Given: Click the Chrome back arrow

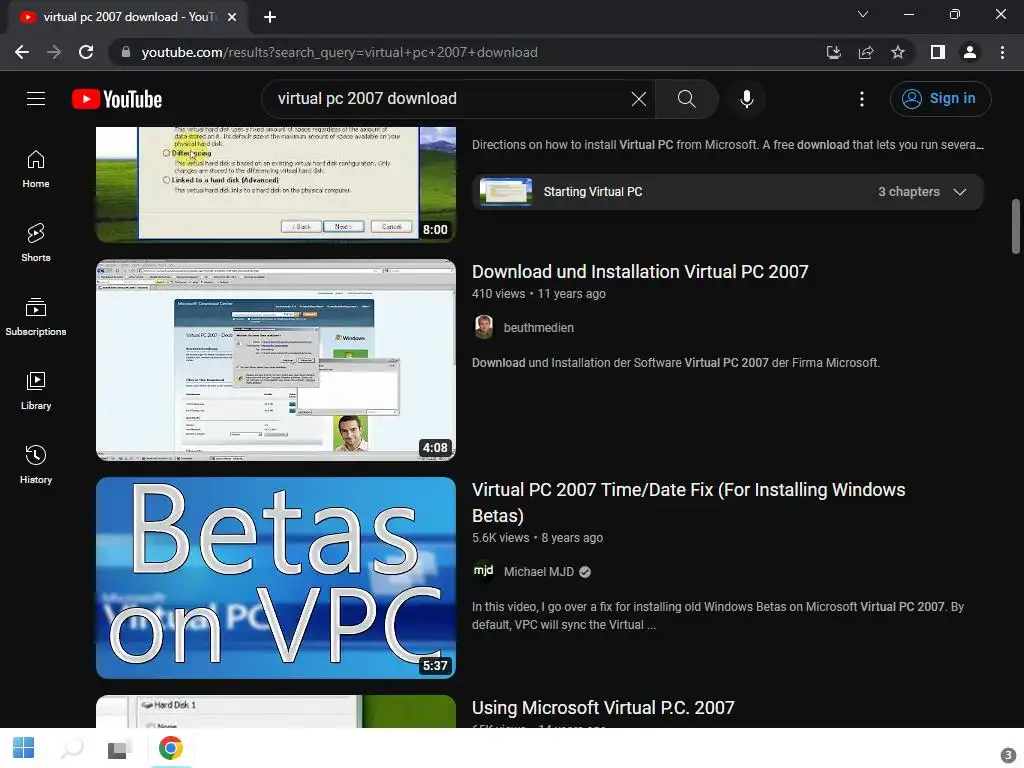Looking at the screenshot, I should point(22,52).
